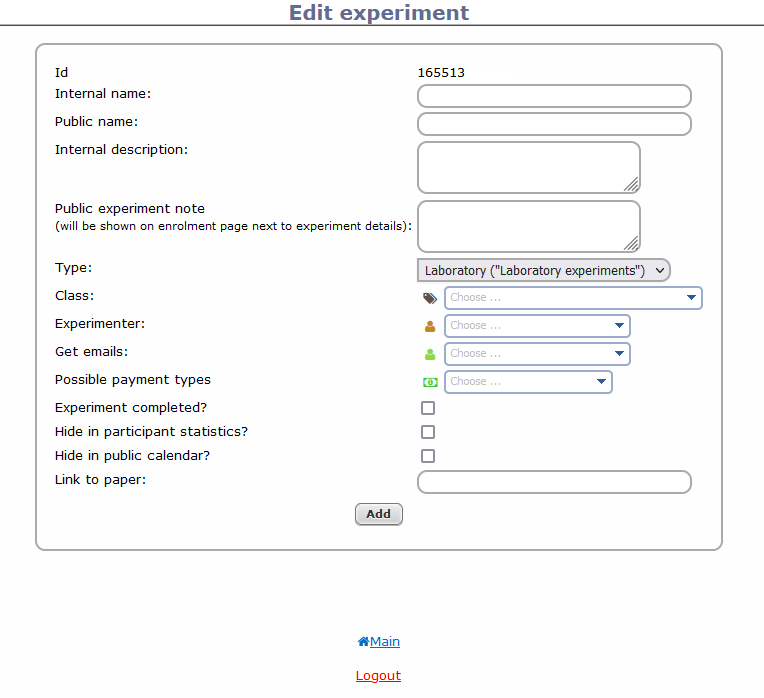Viewport: 764px width, 698px height.
Task: Click the Logout link
Action: click(378, 676)
